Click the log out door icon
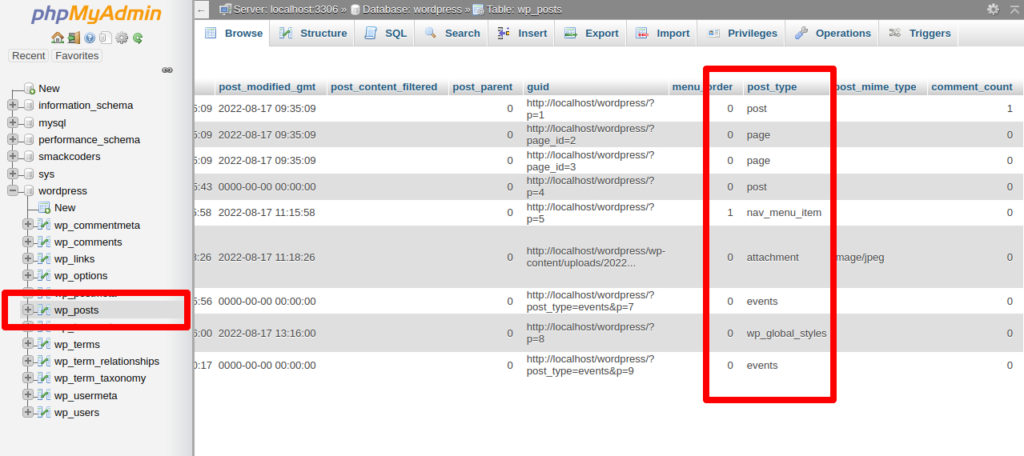Viewport: 1024px width, 456px height. pos(74,38)
